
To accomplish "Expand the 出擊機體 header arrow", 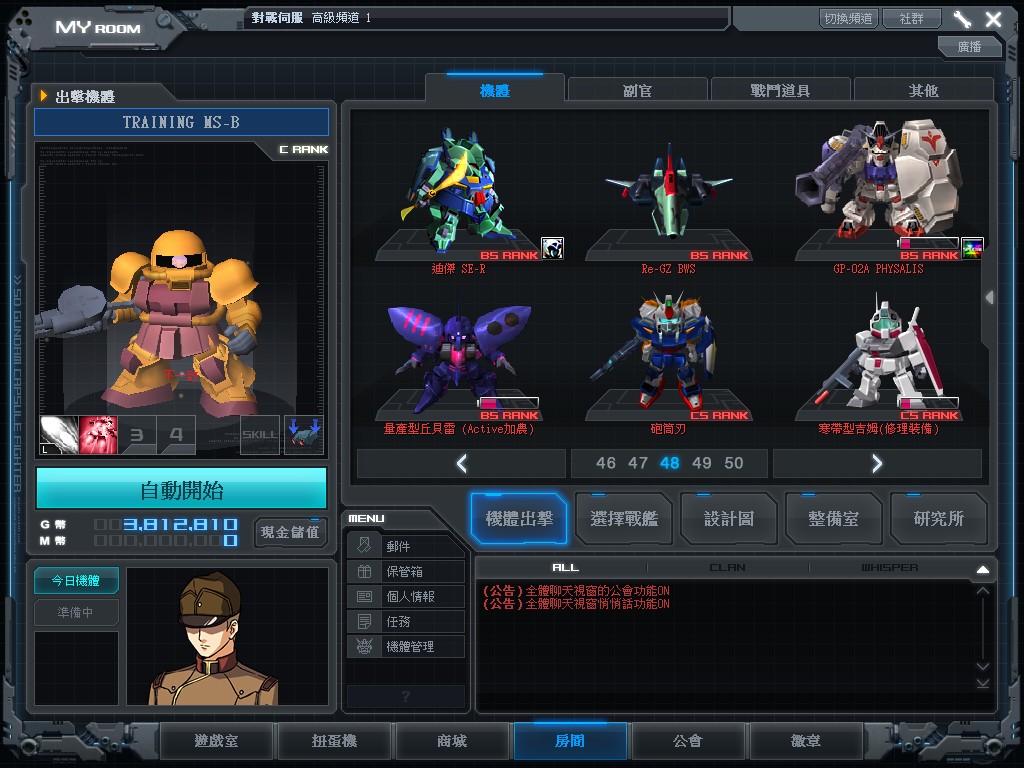I will click(44, 96).
